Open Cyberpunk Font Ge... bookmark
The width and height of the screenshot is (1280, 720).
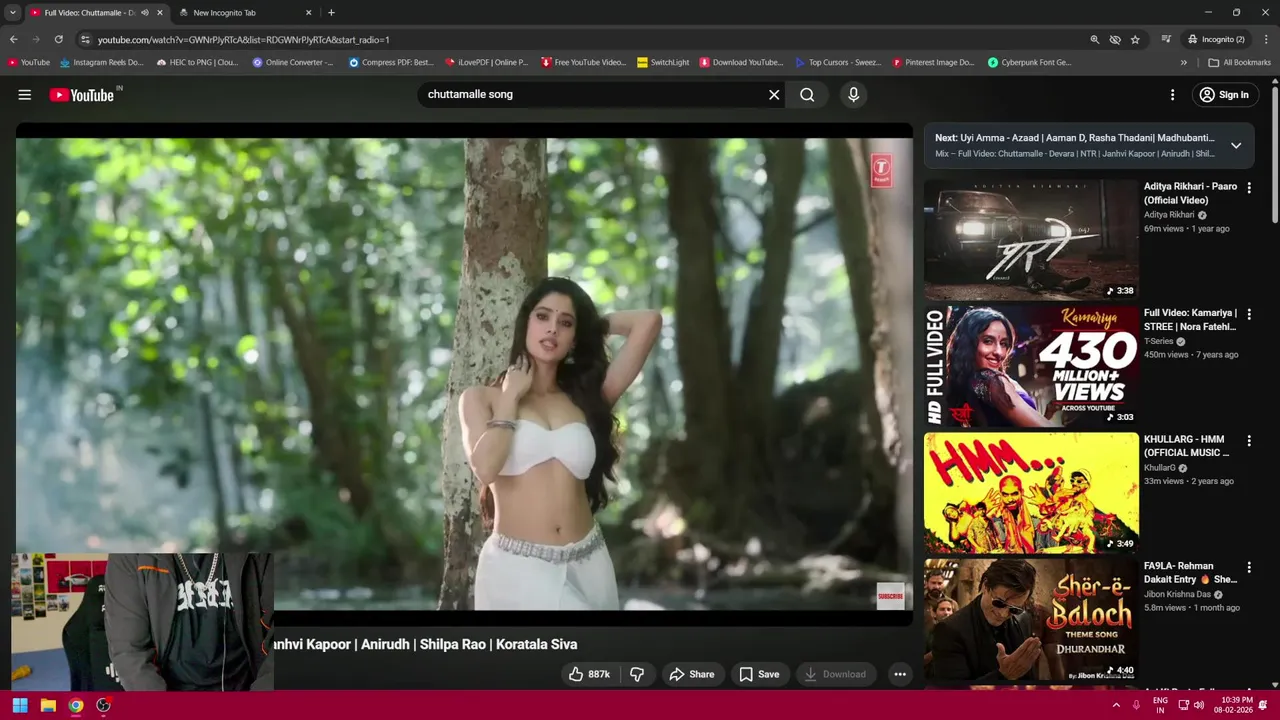(x=1029, y=62)
